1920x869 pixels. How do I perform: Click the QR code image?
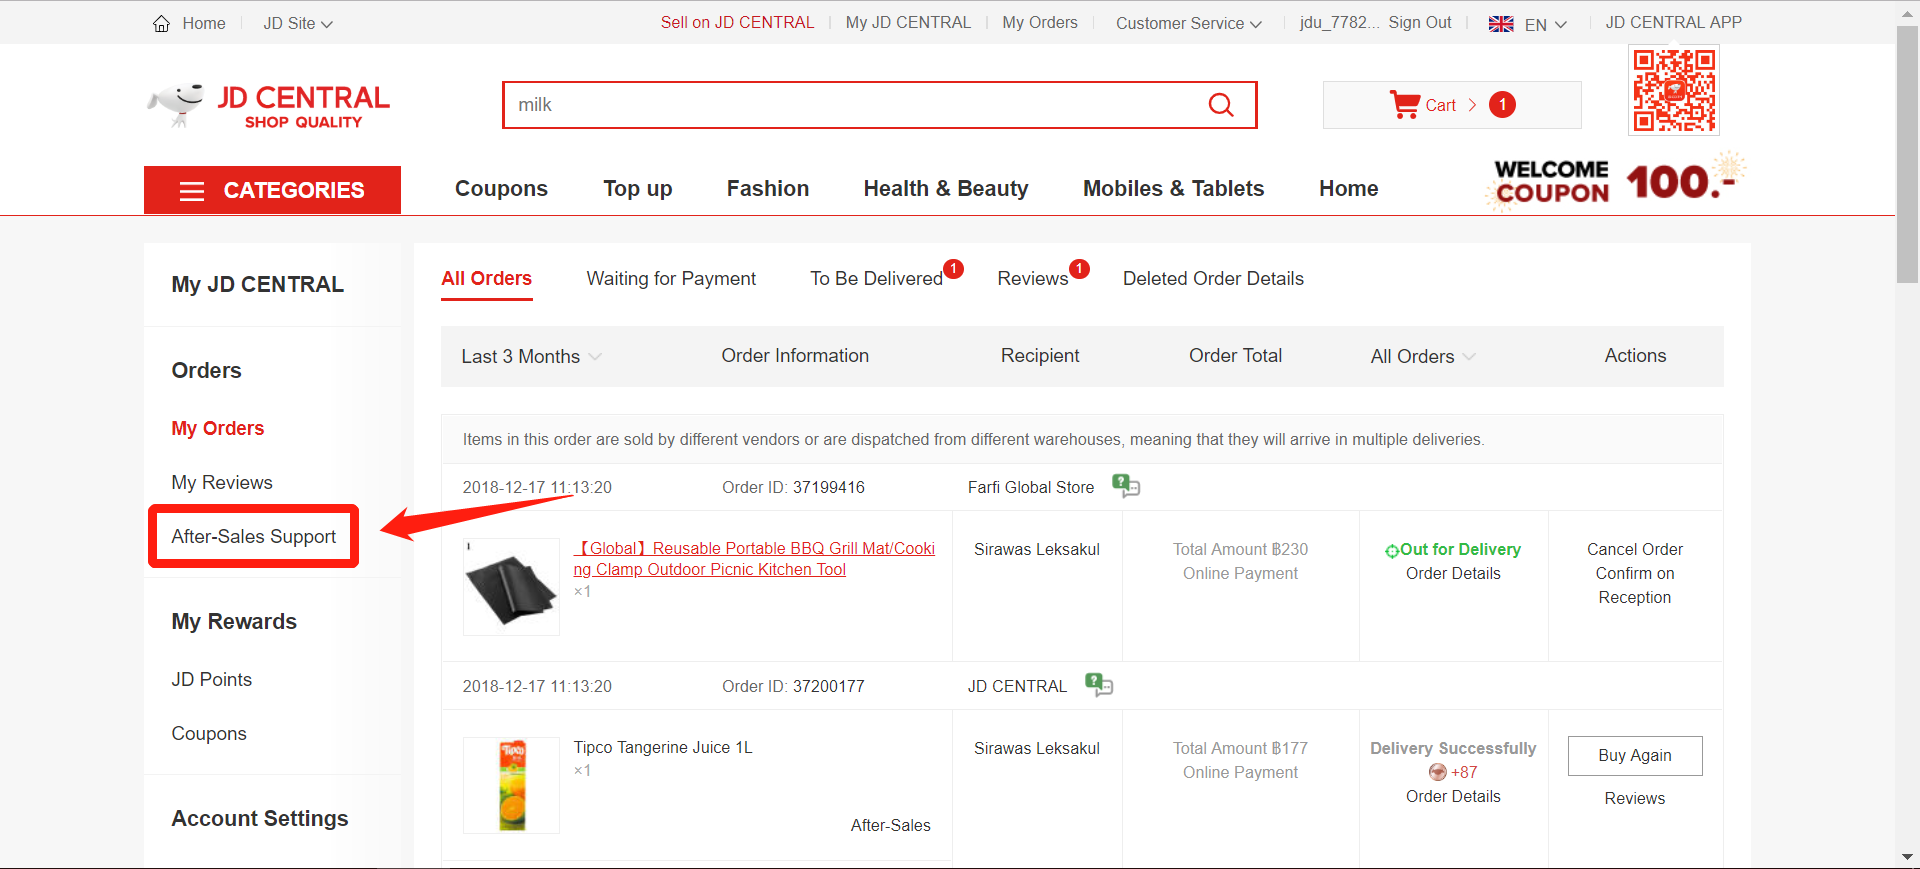[x=1674, y=90]
